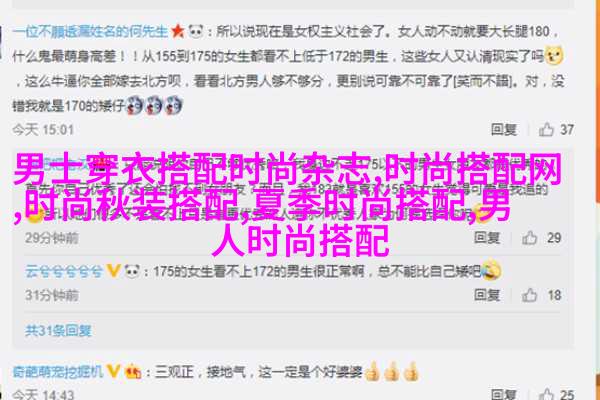600x400 pixels.
Task: Click the panda icon after the star badge
Action: [x=196, y=31]
